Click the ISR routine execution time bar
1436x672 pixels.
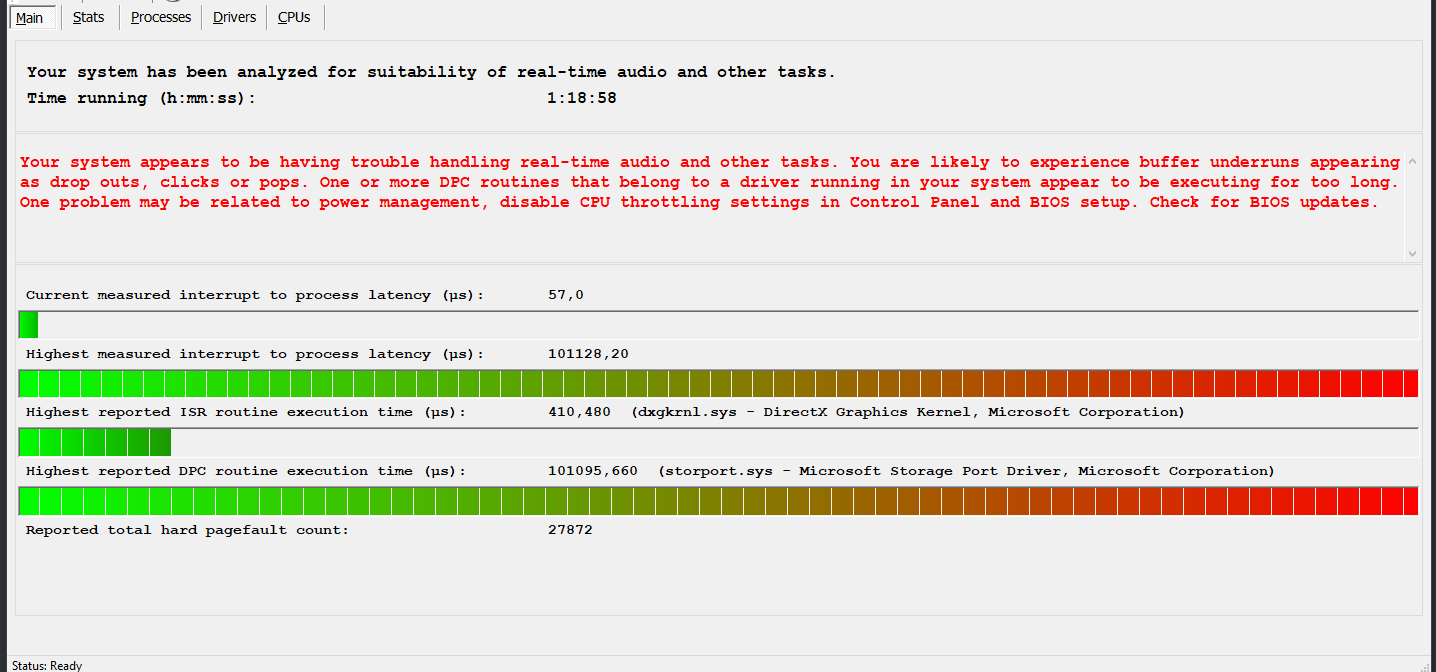click(95, 442)
